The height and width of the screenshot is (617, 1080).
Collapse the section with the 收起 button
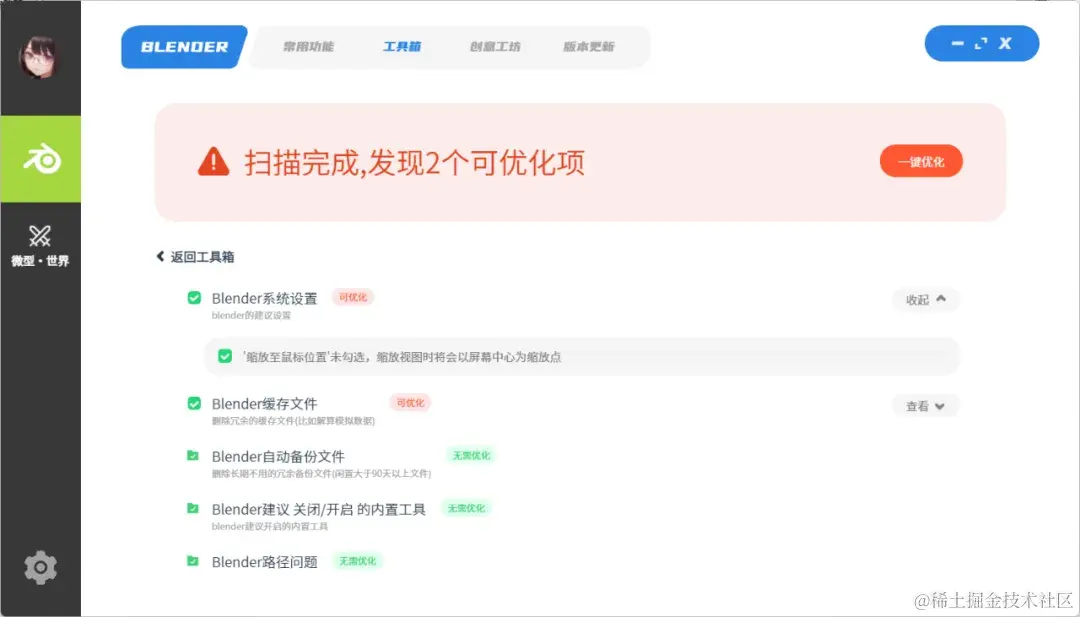926,300
